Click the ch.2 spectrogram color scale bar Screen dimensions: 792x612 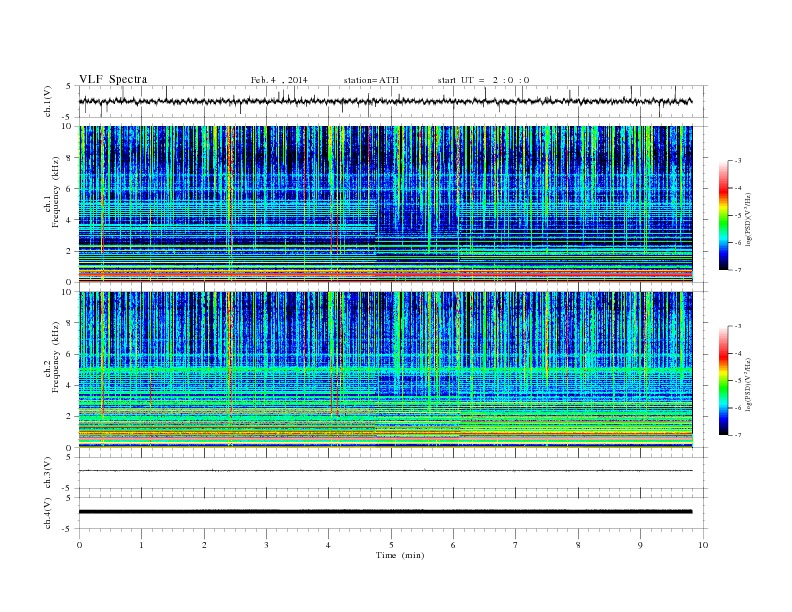click(723, 380)
